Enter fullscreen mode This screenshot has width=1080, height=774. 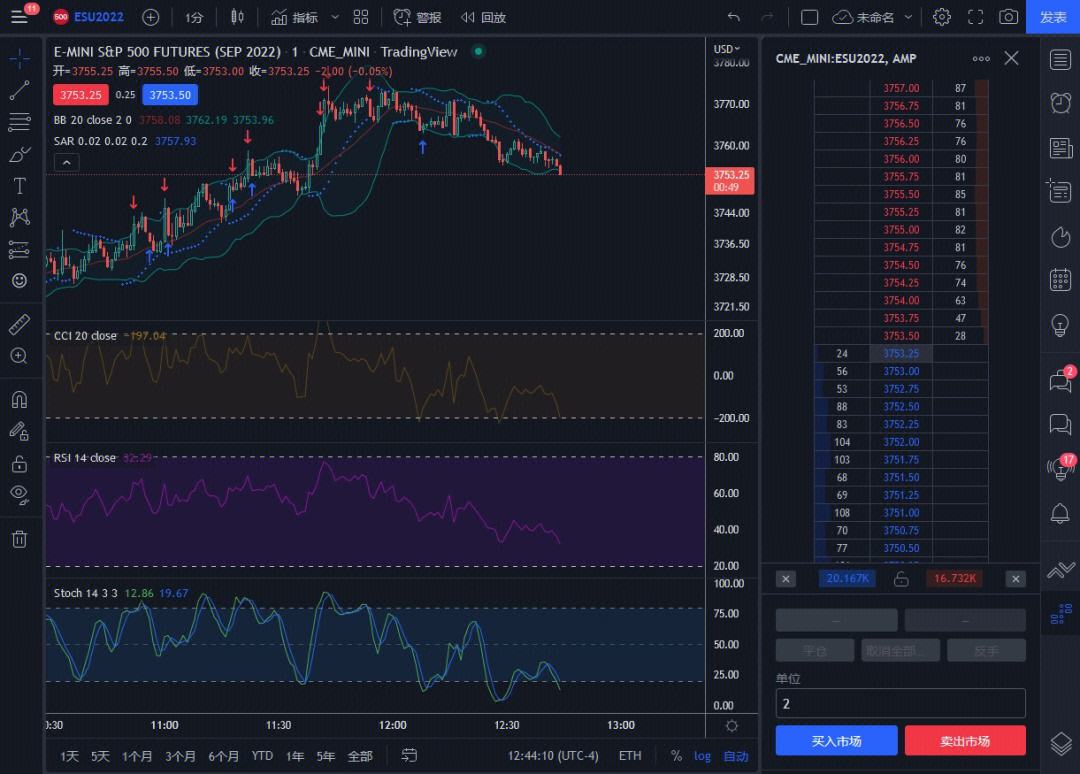tap(975, 17)
